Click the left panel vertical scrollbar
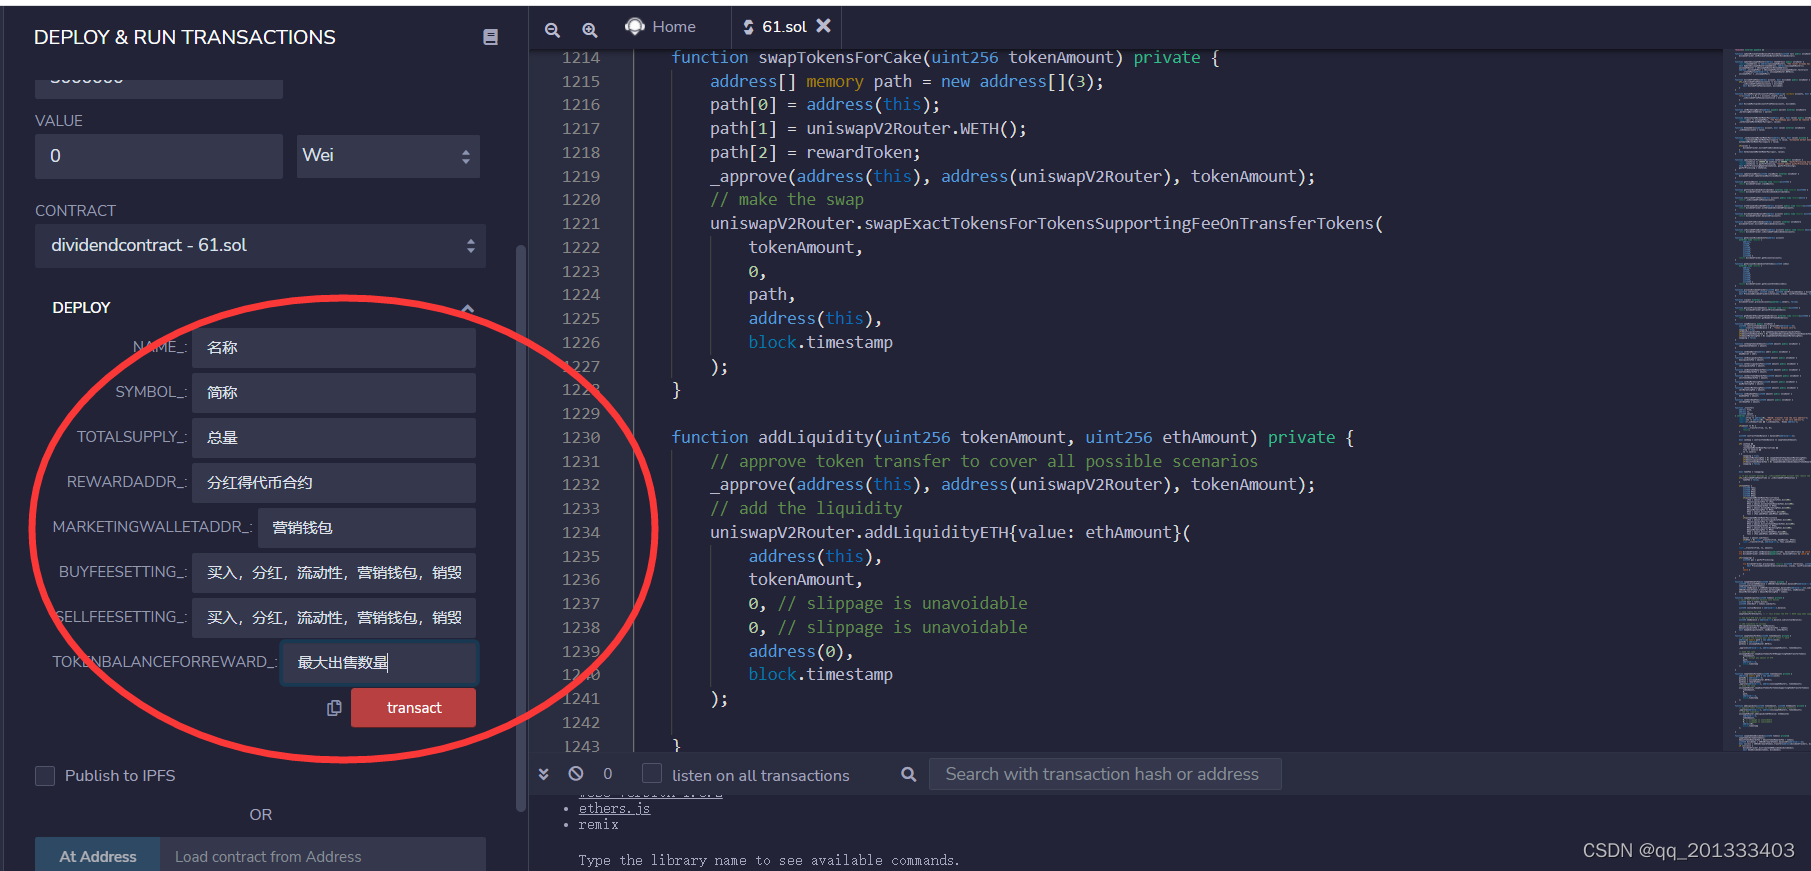Screen dimensions: 1811x871 pos(520,530)
